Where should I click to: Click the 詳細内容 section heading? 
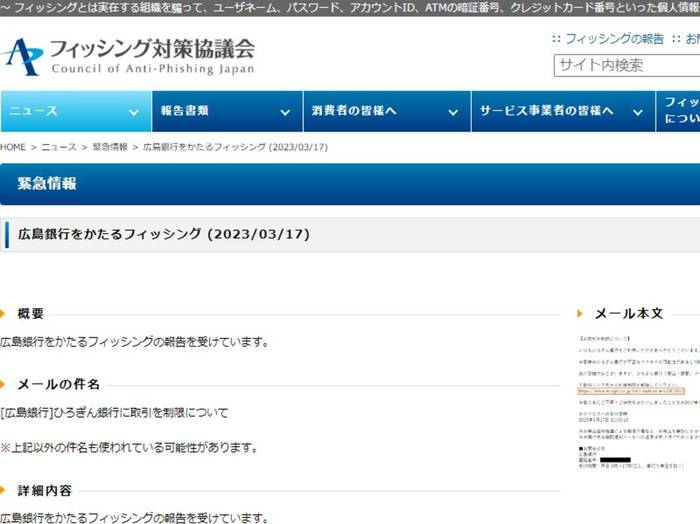click(45, 491)
